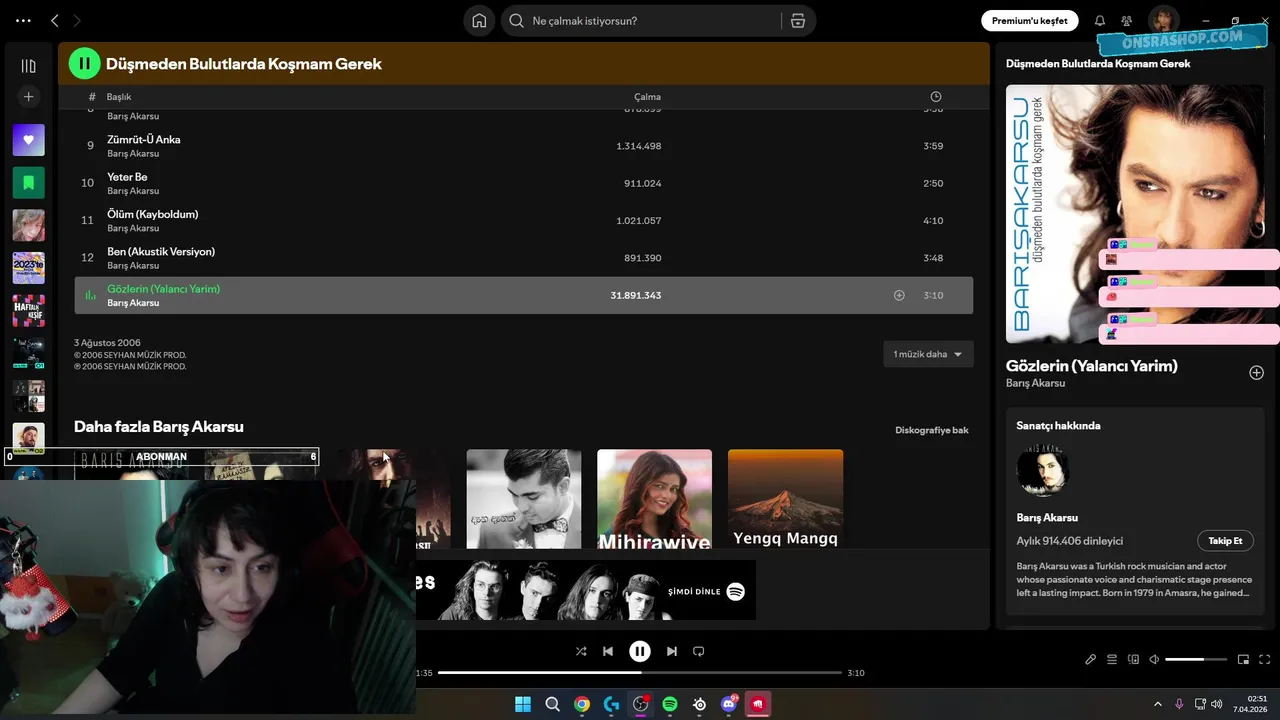Open the three-dot menu at top left
This screenshot has height=720, width=1280.
pyautogui.click(x=23, y=20)
